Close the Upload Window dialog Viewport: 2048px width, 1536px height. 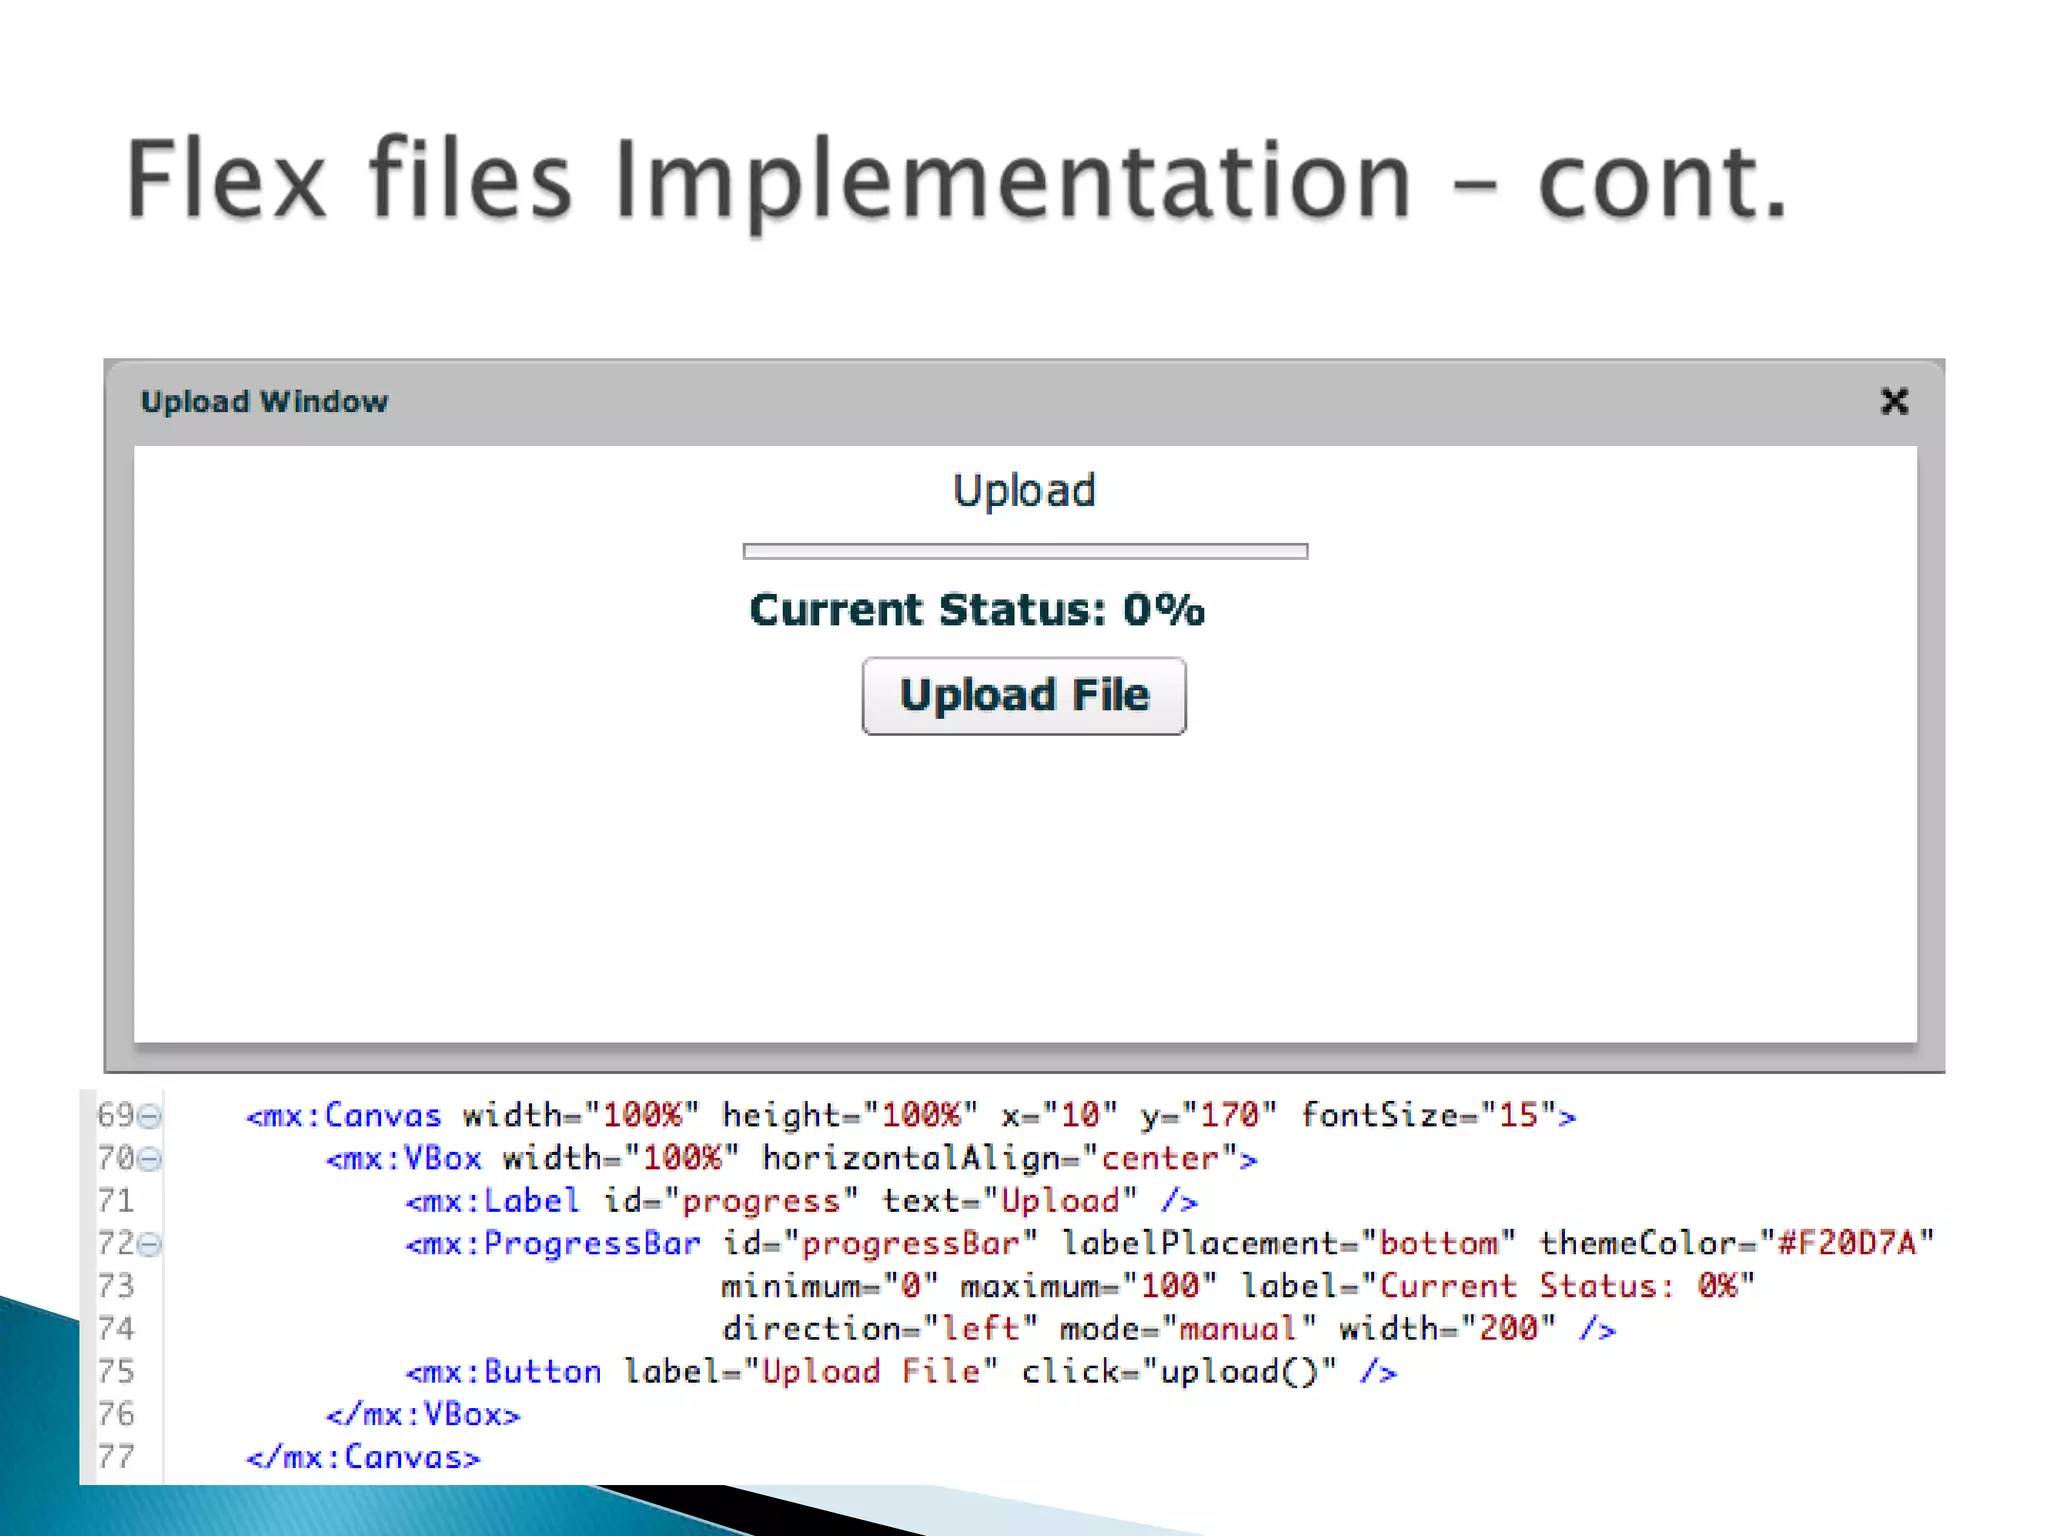point(1894,402)
